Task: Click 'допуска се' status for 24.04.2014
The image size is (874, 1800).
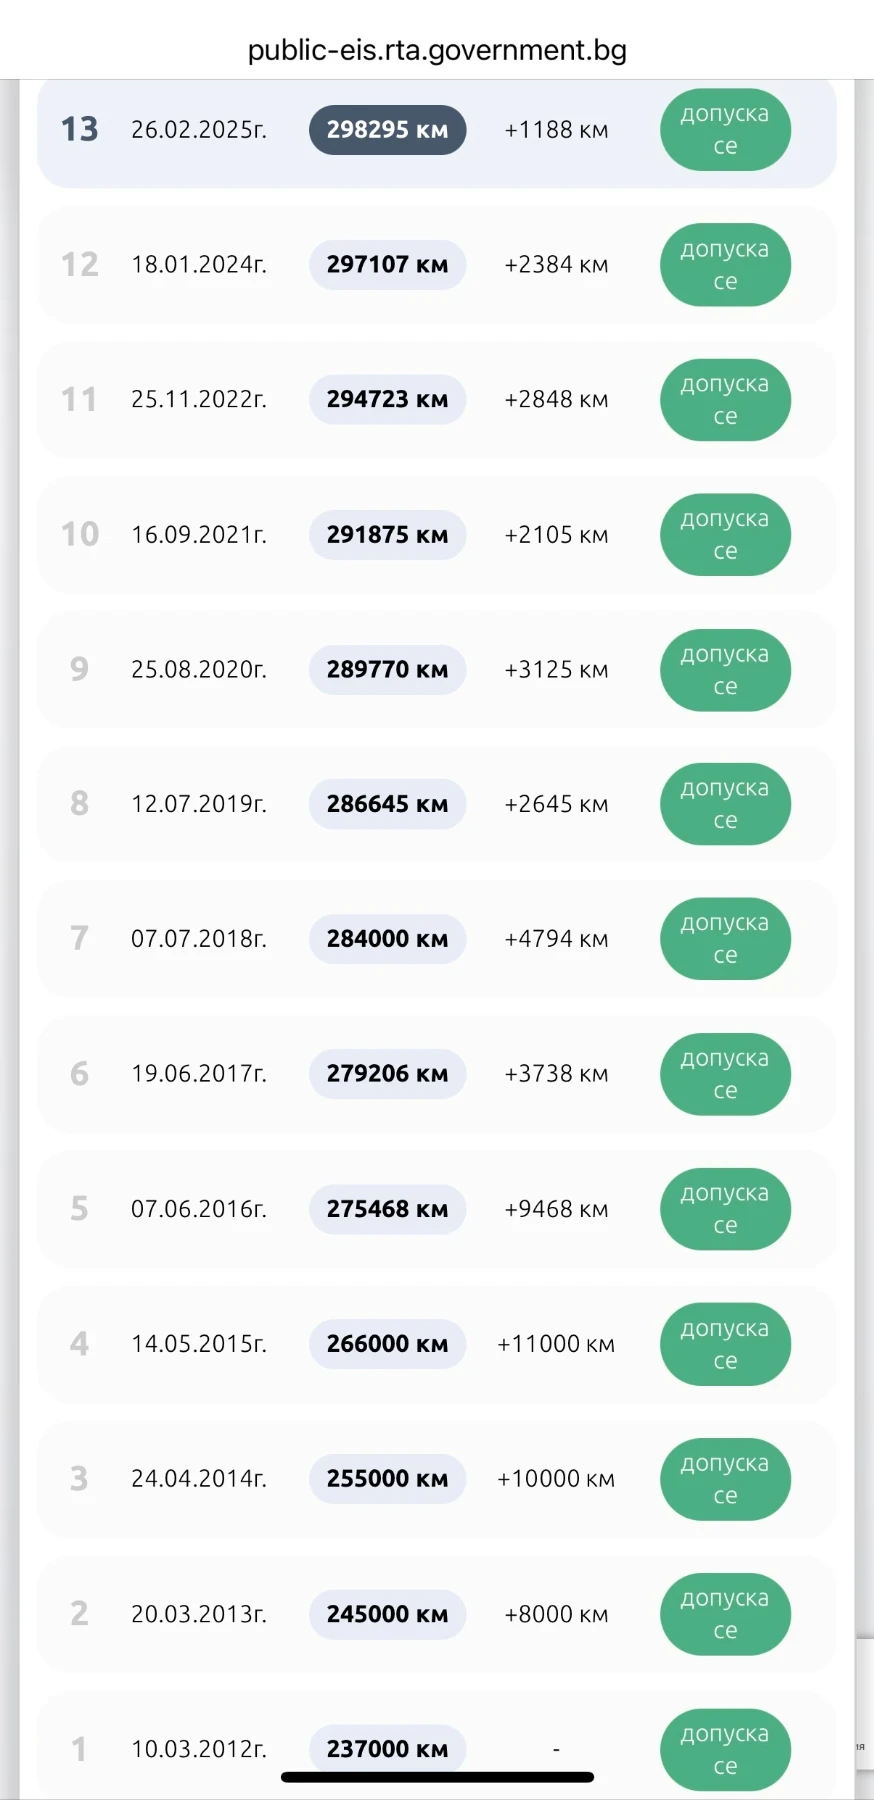Action: [x=725, y=1479]
